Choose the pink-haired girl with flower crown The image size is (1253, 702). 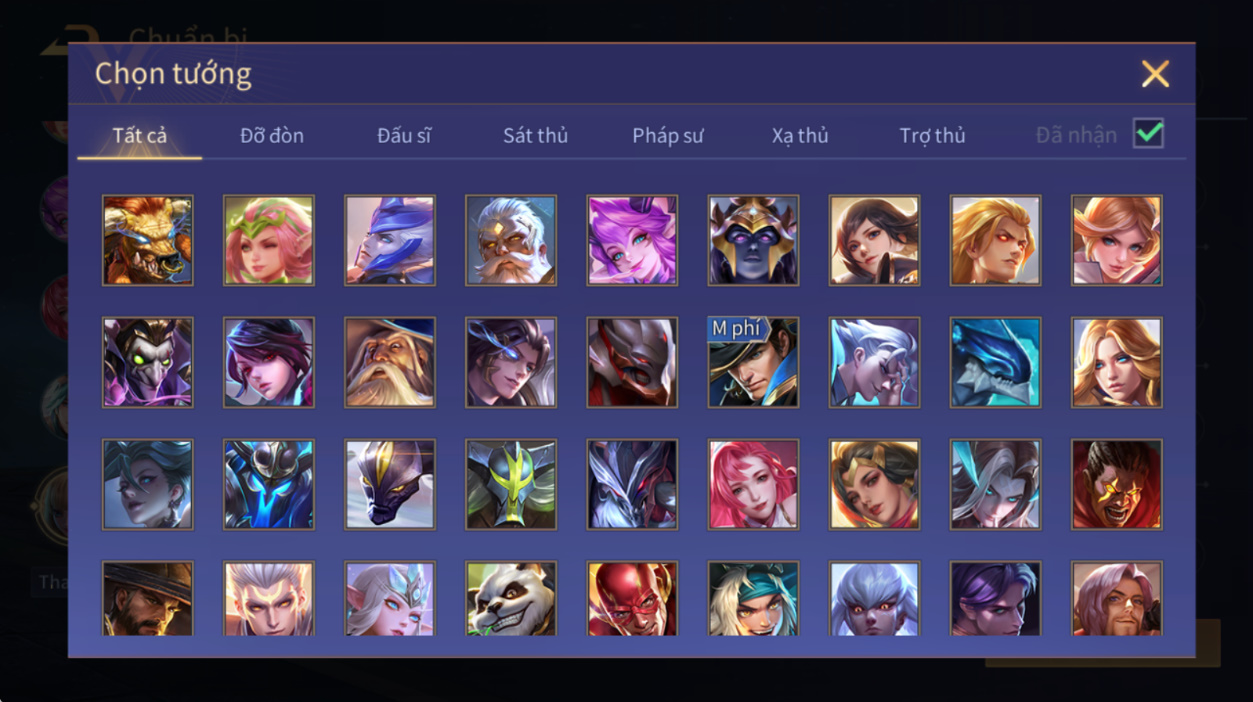click(x=269, y=241)
